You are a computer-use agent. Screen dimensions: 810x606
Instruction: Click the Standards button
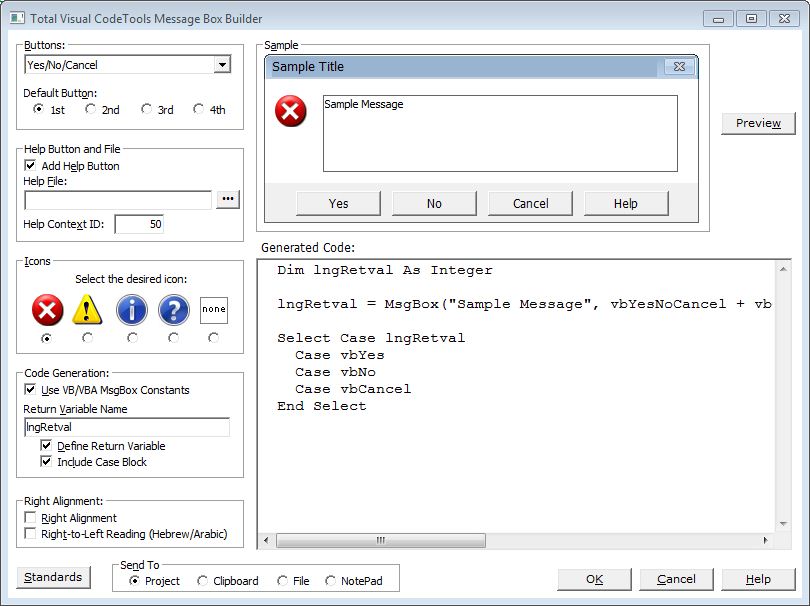53,577
